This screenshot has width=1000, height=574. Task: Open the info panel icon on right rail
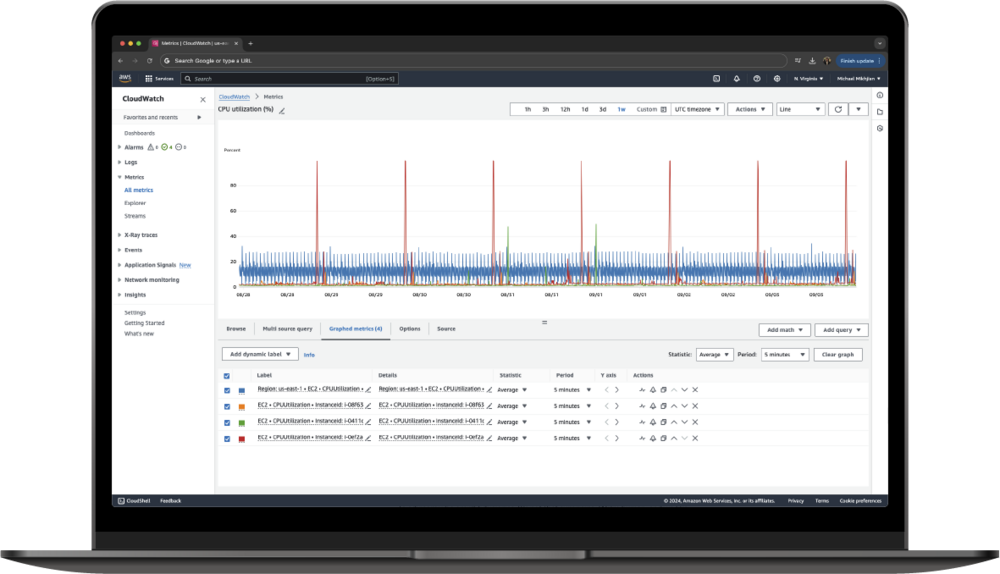click(879, 95)
